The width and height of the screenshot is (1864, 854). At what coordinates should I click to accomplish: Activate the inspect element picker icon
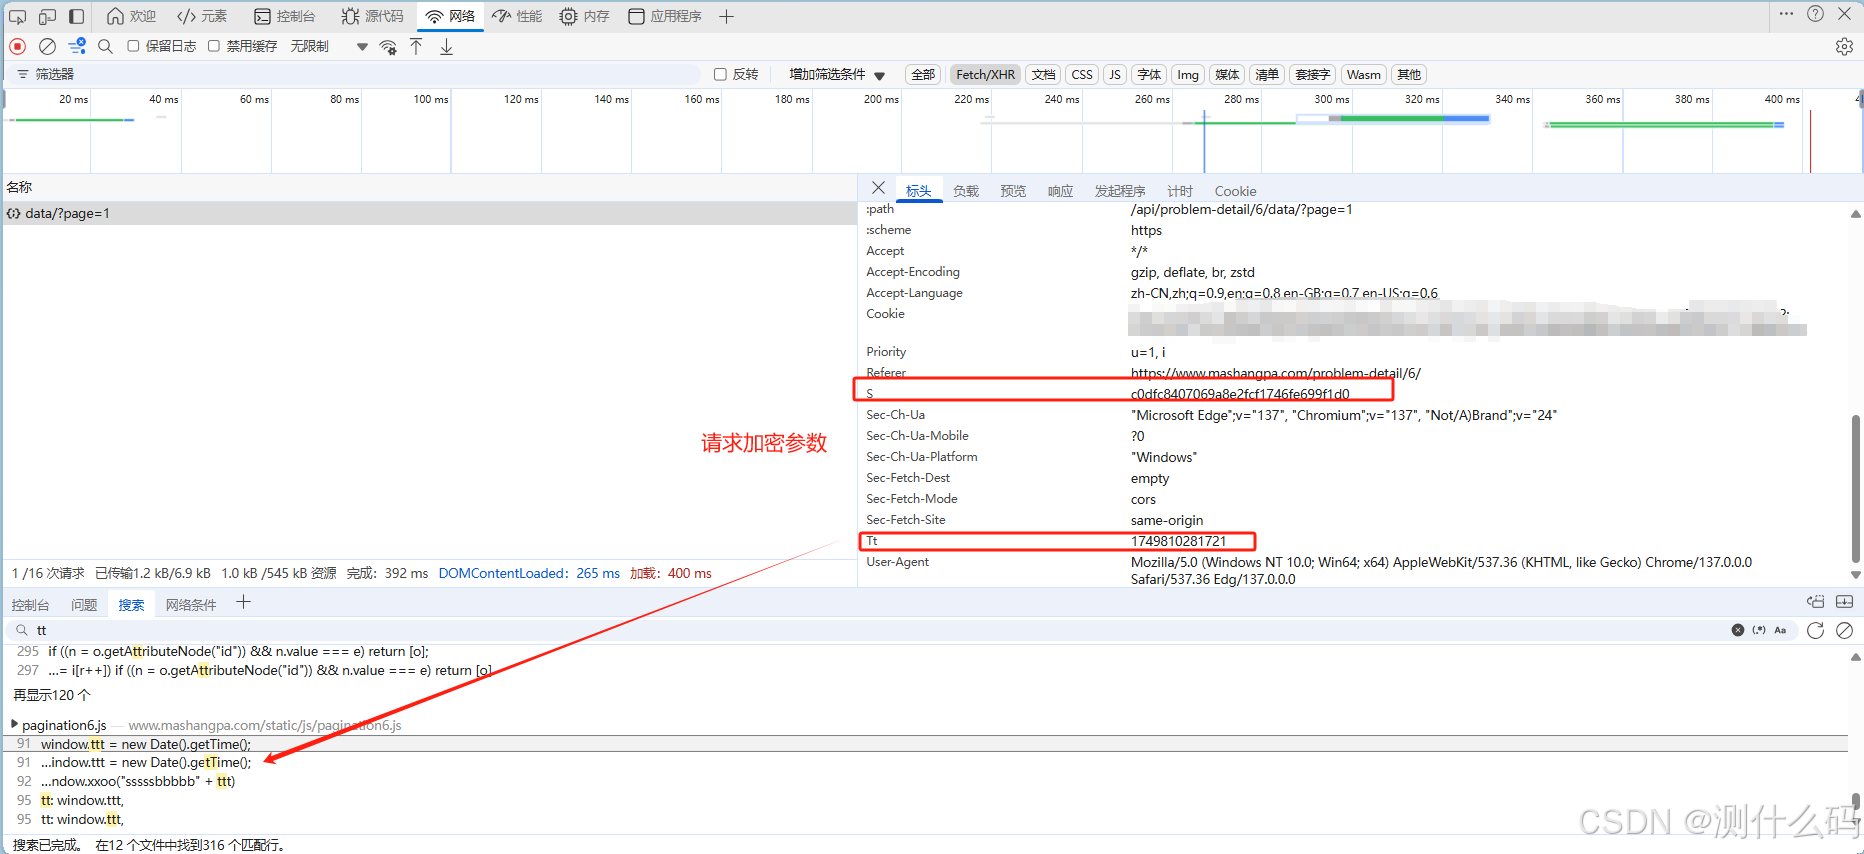(x=17, y=16)
